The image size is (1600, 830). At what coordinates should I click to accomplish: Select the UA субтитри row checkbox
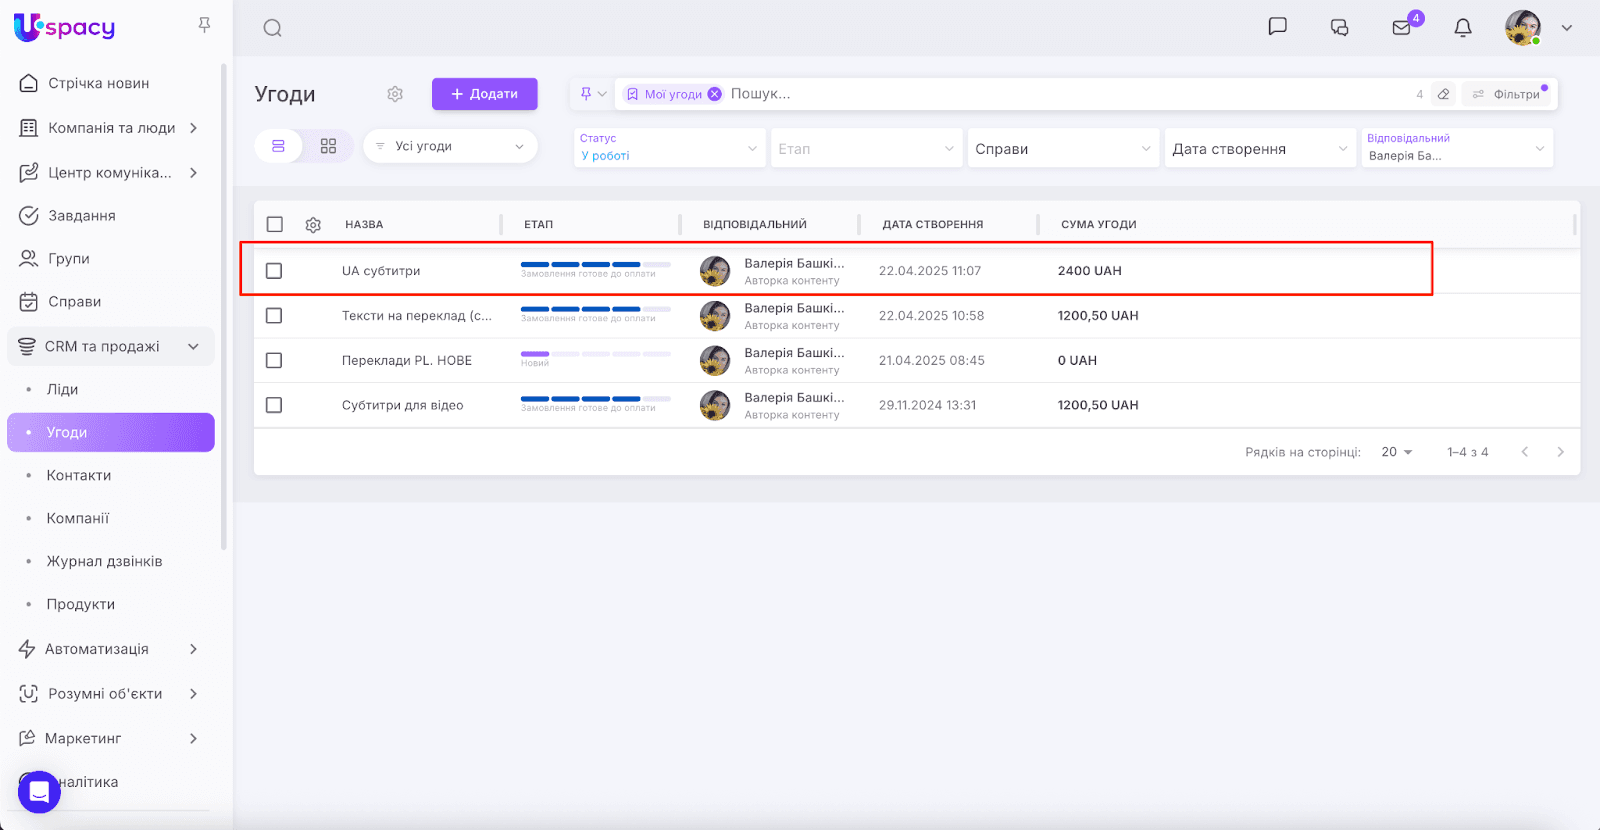[x=274, y=271]
